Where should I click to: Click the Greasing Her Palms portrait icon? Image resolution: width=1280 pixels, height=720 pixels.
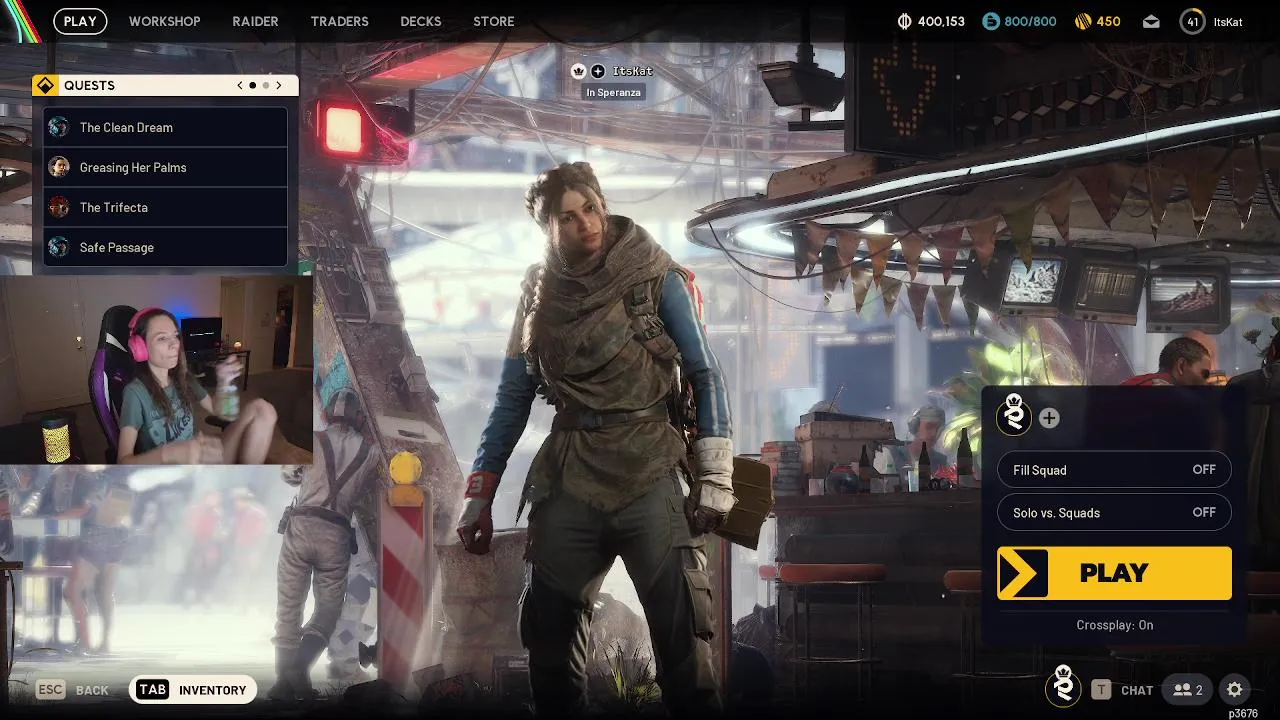tap(59, 167)
